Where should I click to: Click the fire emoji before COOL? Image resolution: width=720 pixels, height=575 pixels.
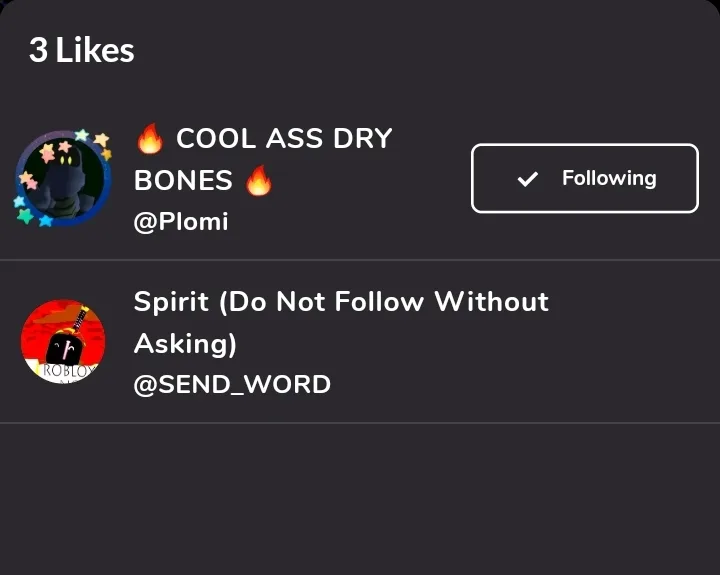[x=150, y=139]
